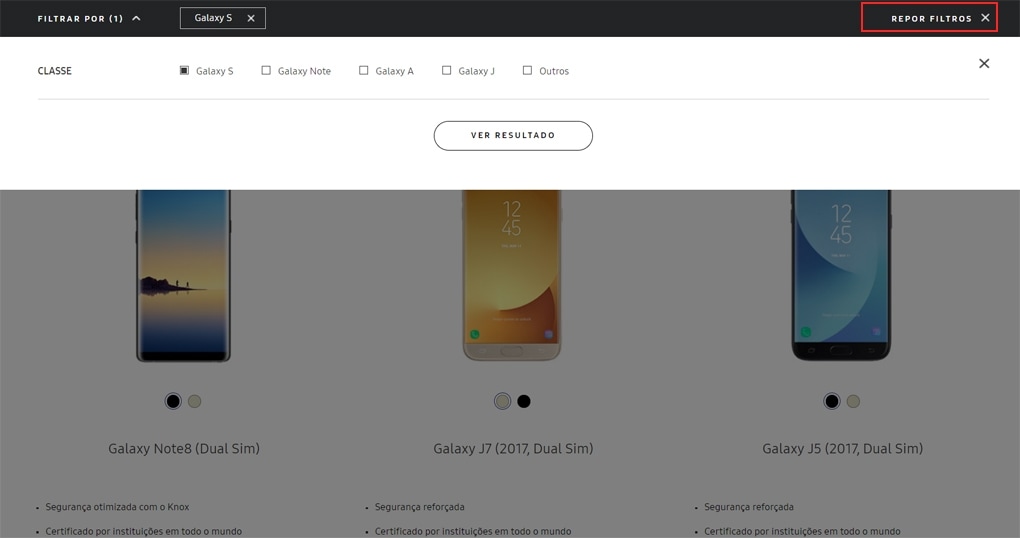Click 'Segurança otimizada com o Knox' text
This screenshot has height=538, width=1020.
[x=117, y=507]
